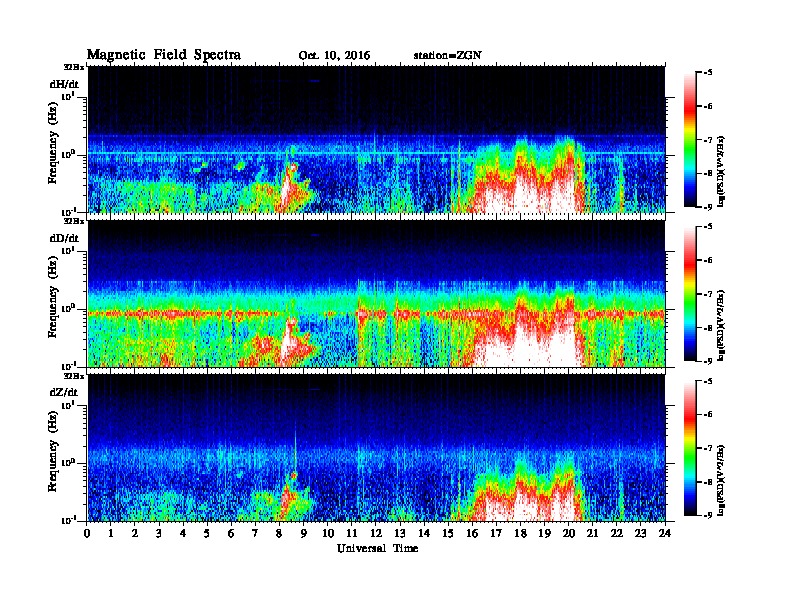Click hour tick label "0" on time axis
Screen dimensions: 792x612
pos(87,533)
